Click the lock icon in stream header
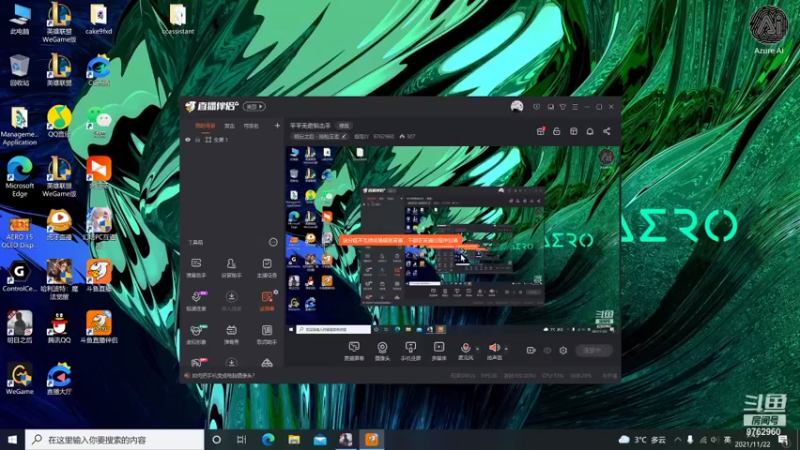Screen dimensions: 800x450 pyautogui.click(x=557, y=131)
